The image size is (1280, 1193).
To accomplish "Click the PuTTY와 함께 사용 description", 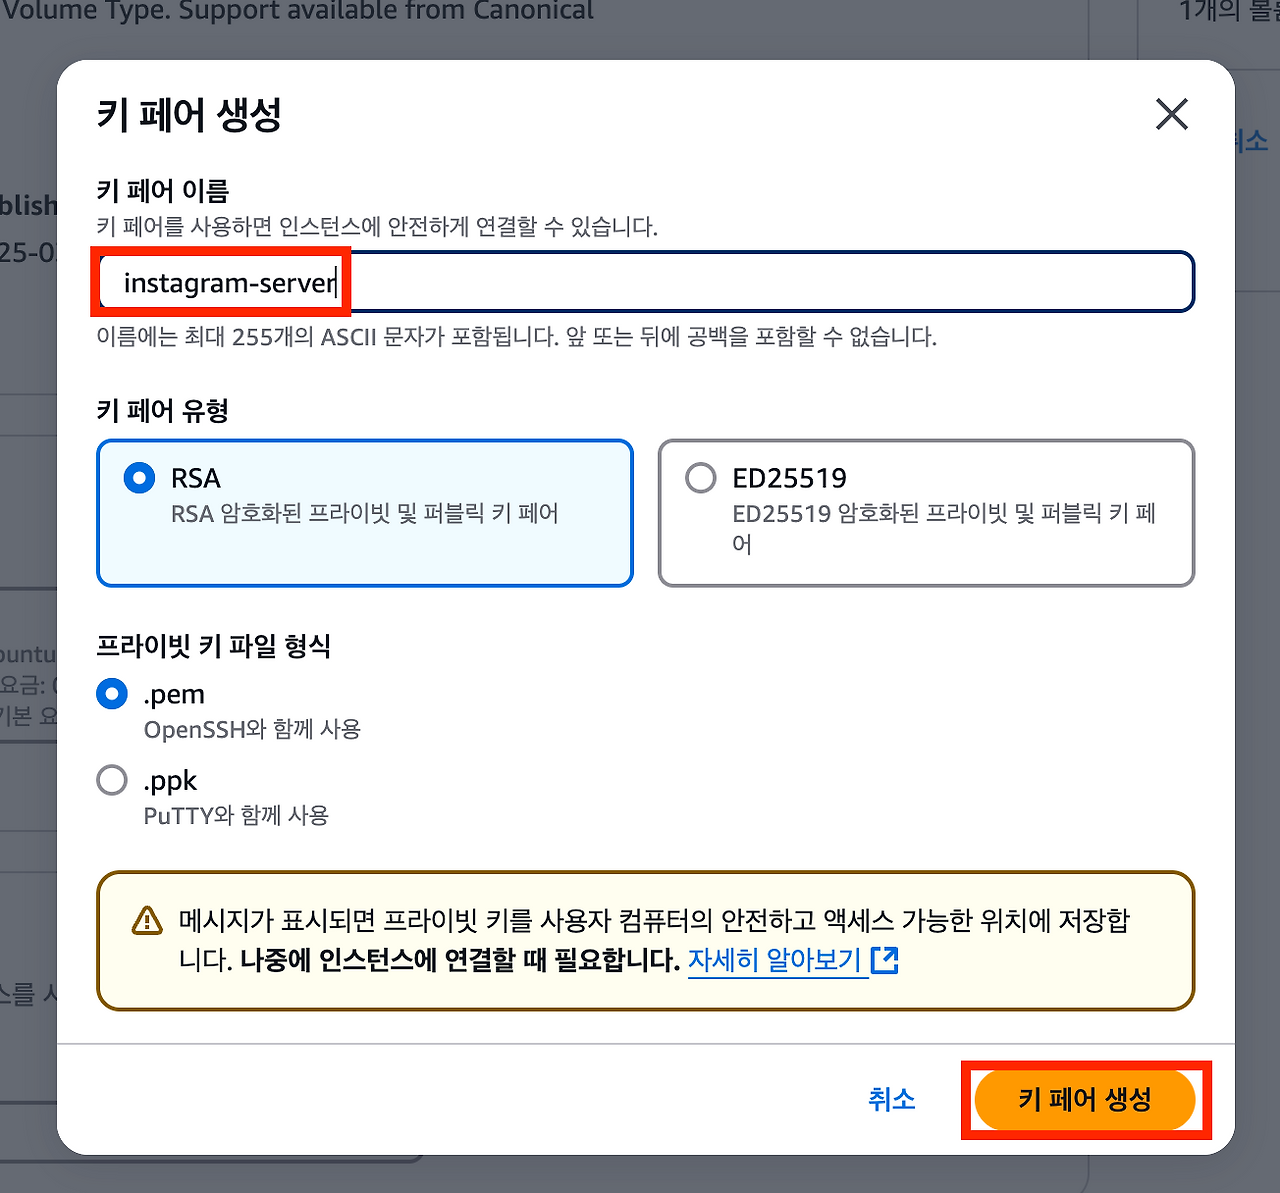I will (236, 815).
